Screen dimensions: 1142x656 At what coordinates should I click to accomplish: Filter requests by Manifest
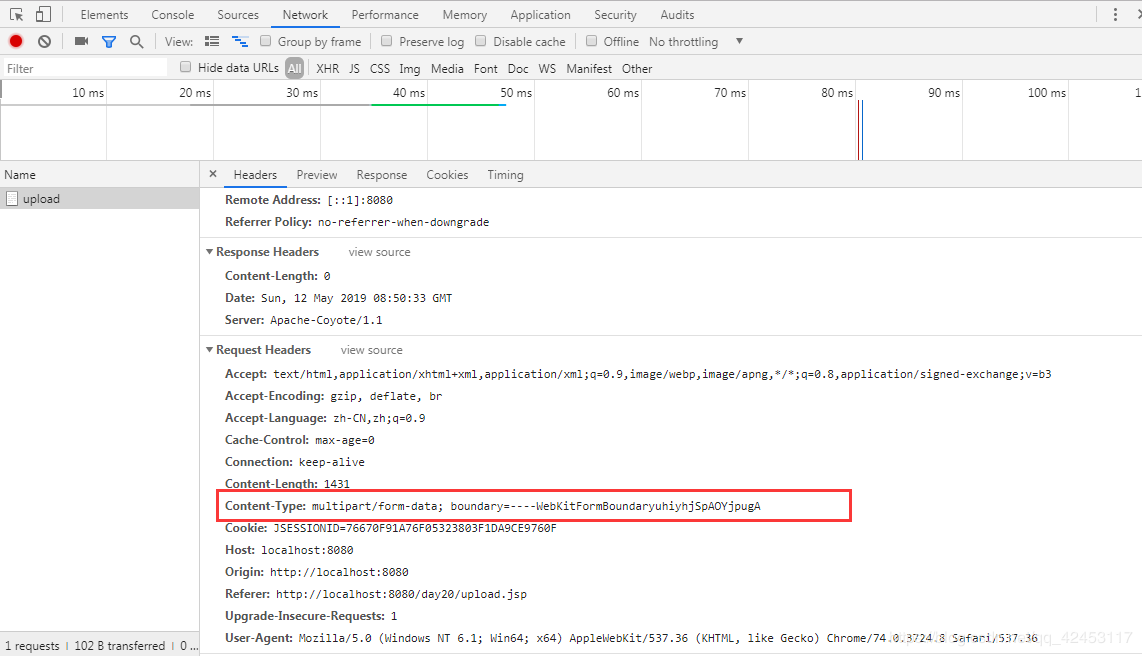pyautogui.click(x=589, y=68)
